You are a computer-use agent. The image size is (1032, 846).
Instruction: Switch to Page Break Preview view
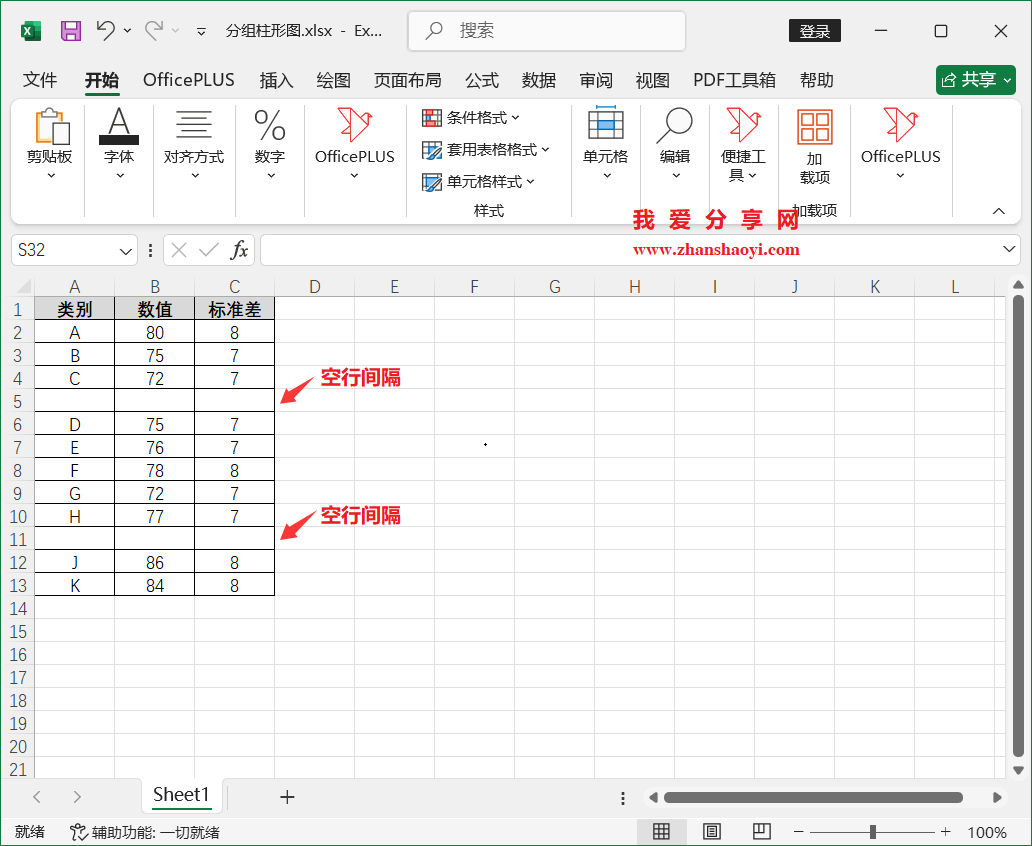761,831
